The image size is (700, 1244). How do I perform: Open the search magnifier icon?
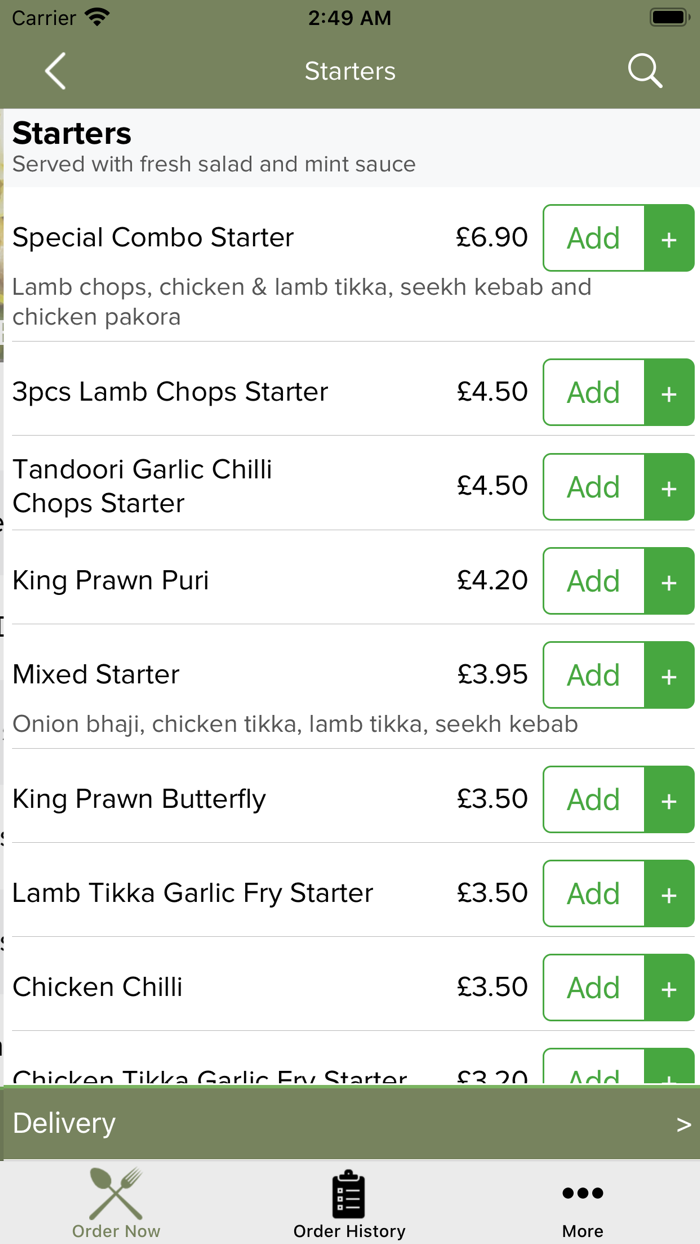click(x=644, y=71)
